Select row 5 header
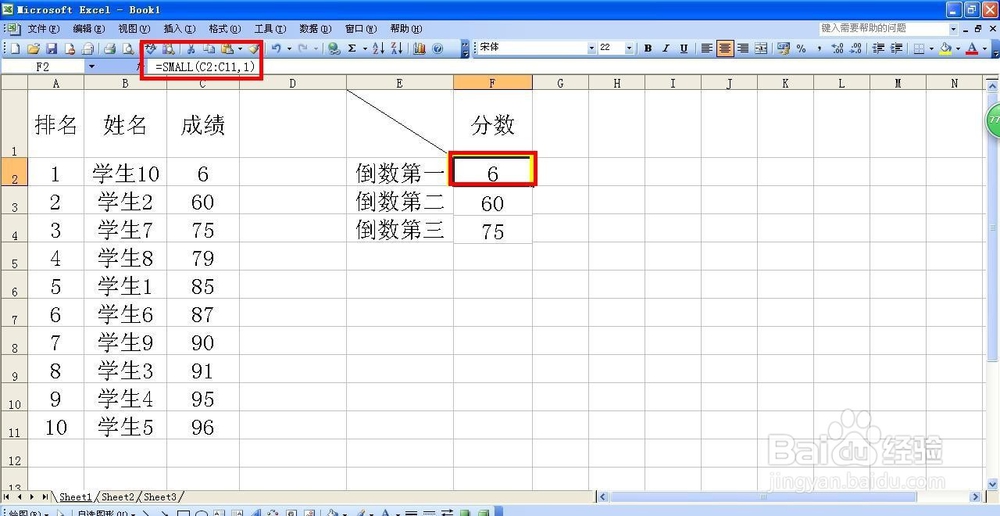 pos(14,256)
